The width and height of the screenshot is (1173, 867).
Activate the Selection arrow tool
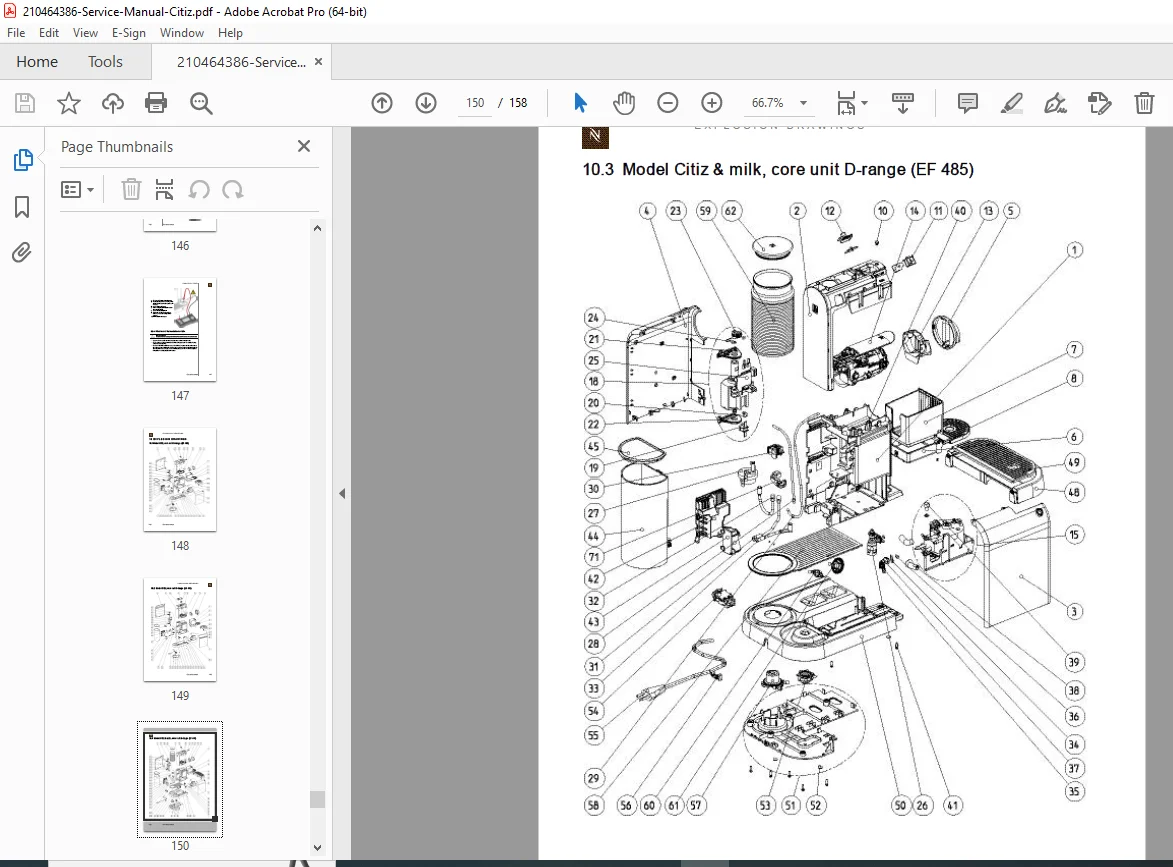(581, 102)
